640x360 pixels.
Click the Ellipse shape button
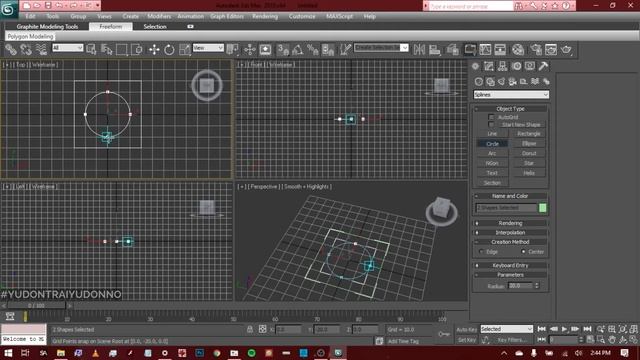pos(529,144)
